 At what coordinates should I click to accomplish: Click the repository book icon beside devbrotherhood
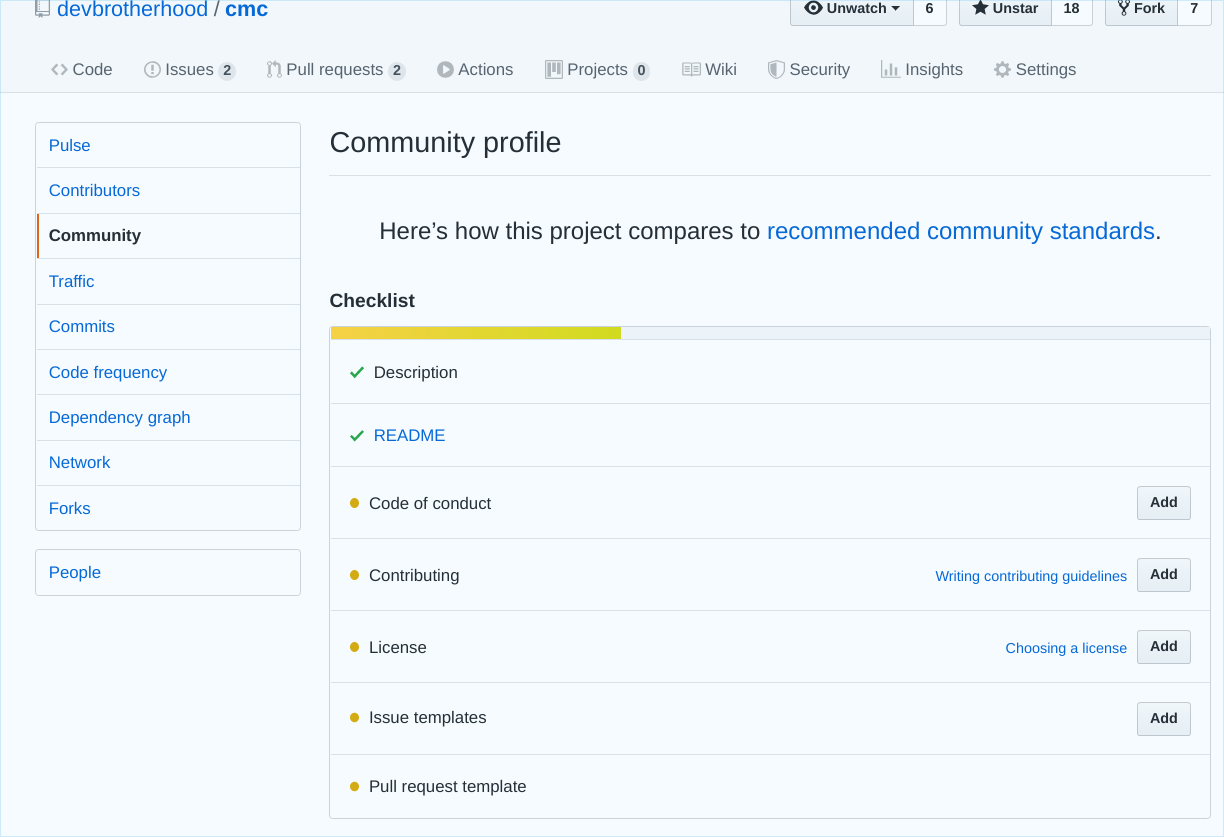(42, 8)
